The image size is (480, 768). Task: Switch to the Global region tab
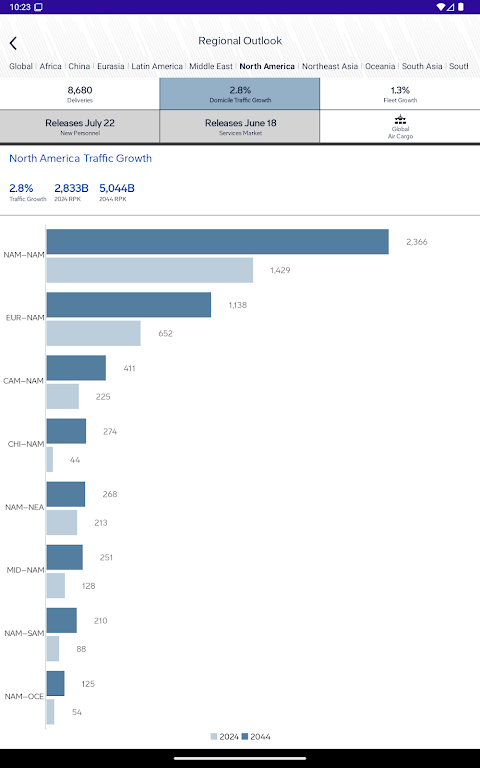(21, 66)
